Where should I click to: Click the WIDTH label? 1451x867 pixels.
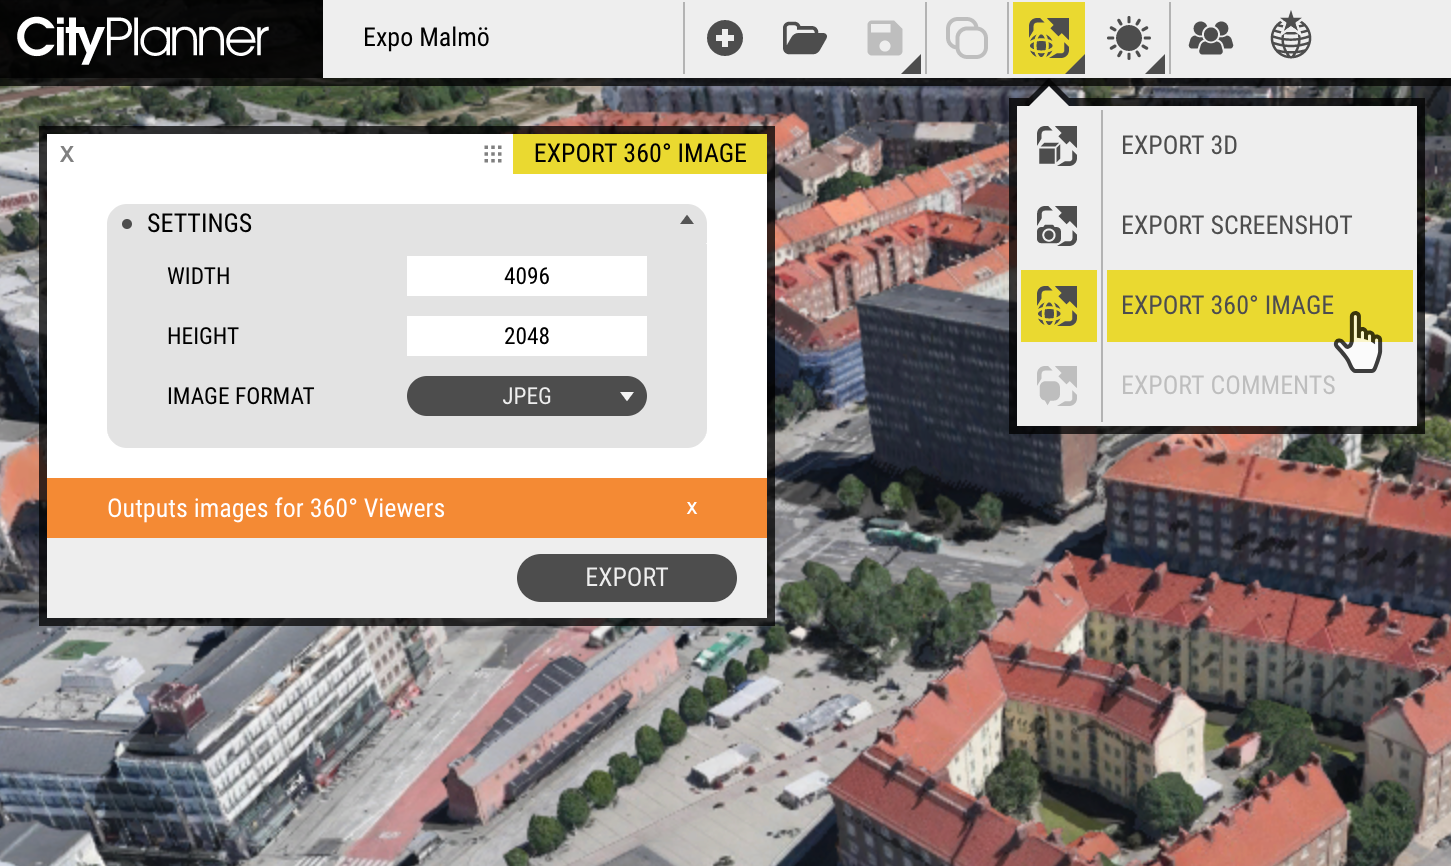[199, 276]
